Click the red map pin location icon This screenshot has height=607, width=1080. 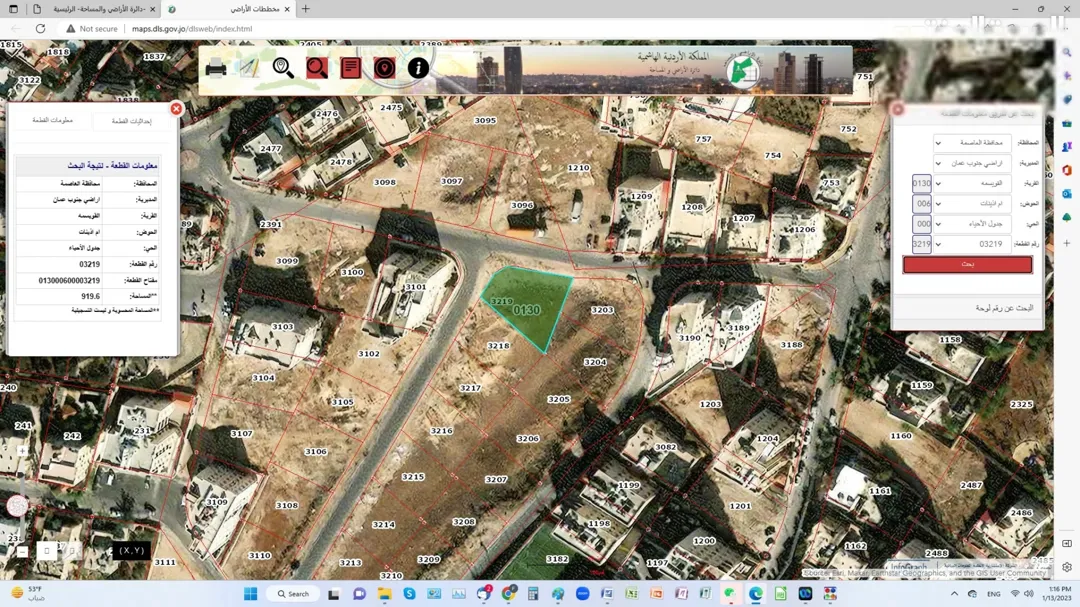click(384, 68)
